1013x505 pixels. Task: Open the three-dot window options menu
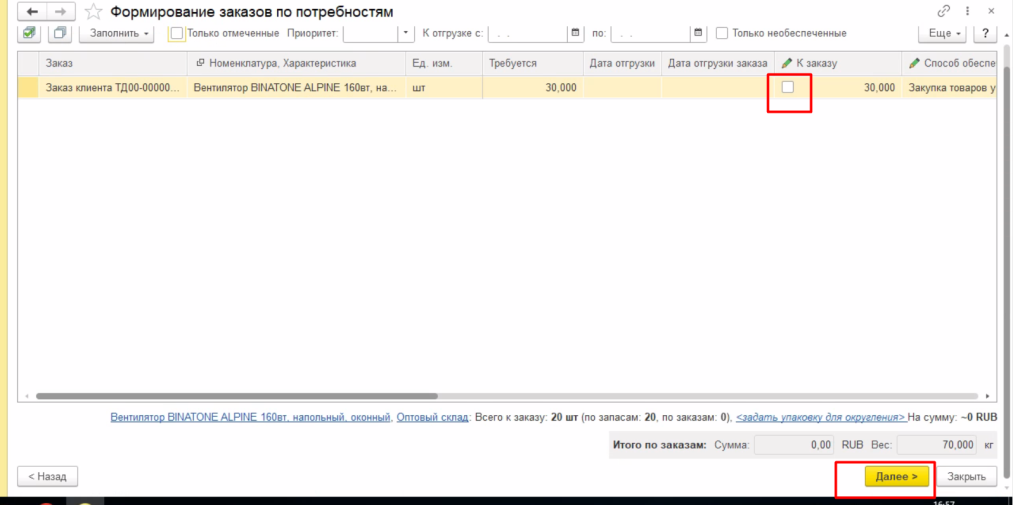966,11
